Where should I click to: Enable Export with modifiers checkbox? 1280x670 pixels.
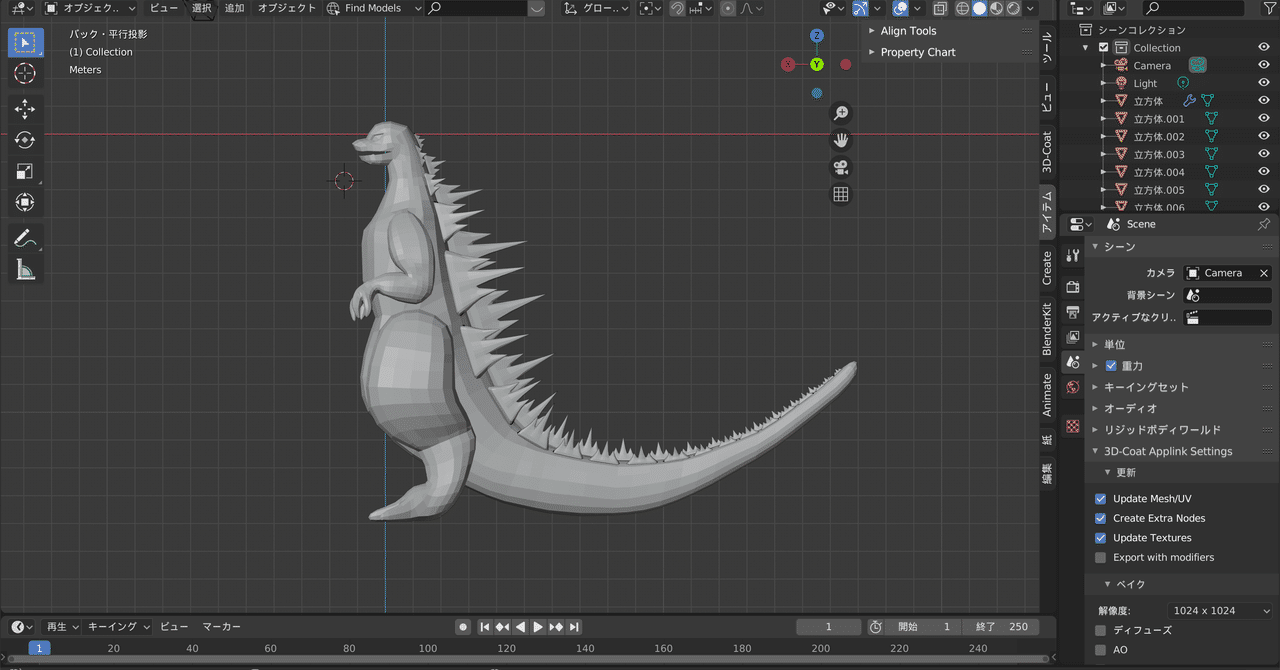(1101, 558)
